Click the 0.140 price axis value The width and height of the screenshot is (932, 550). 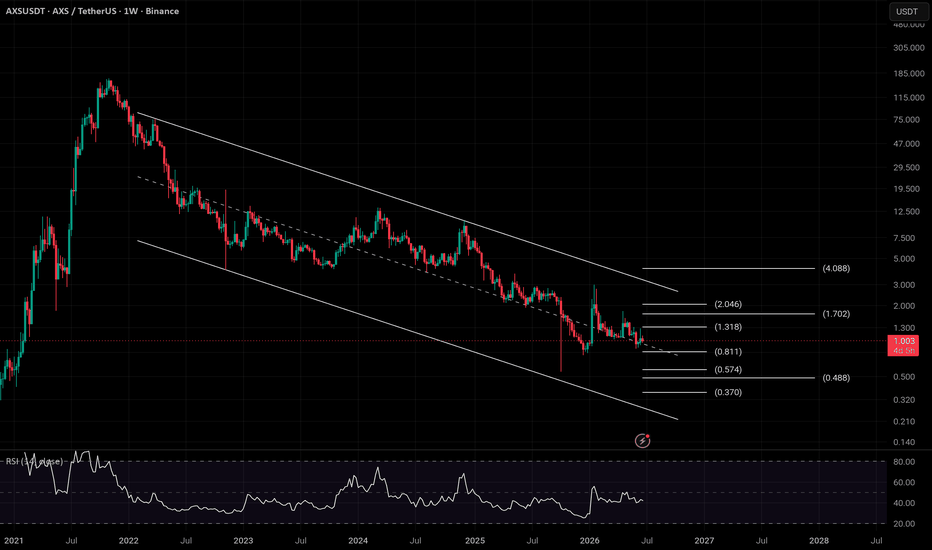(x=904, y=442)
